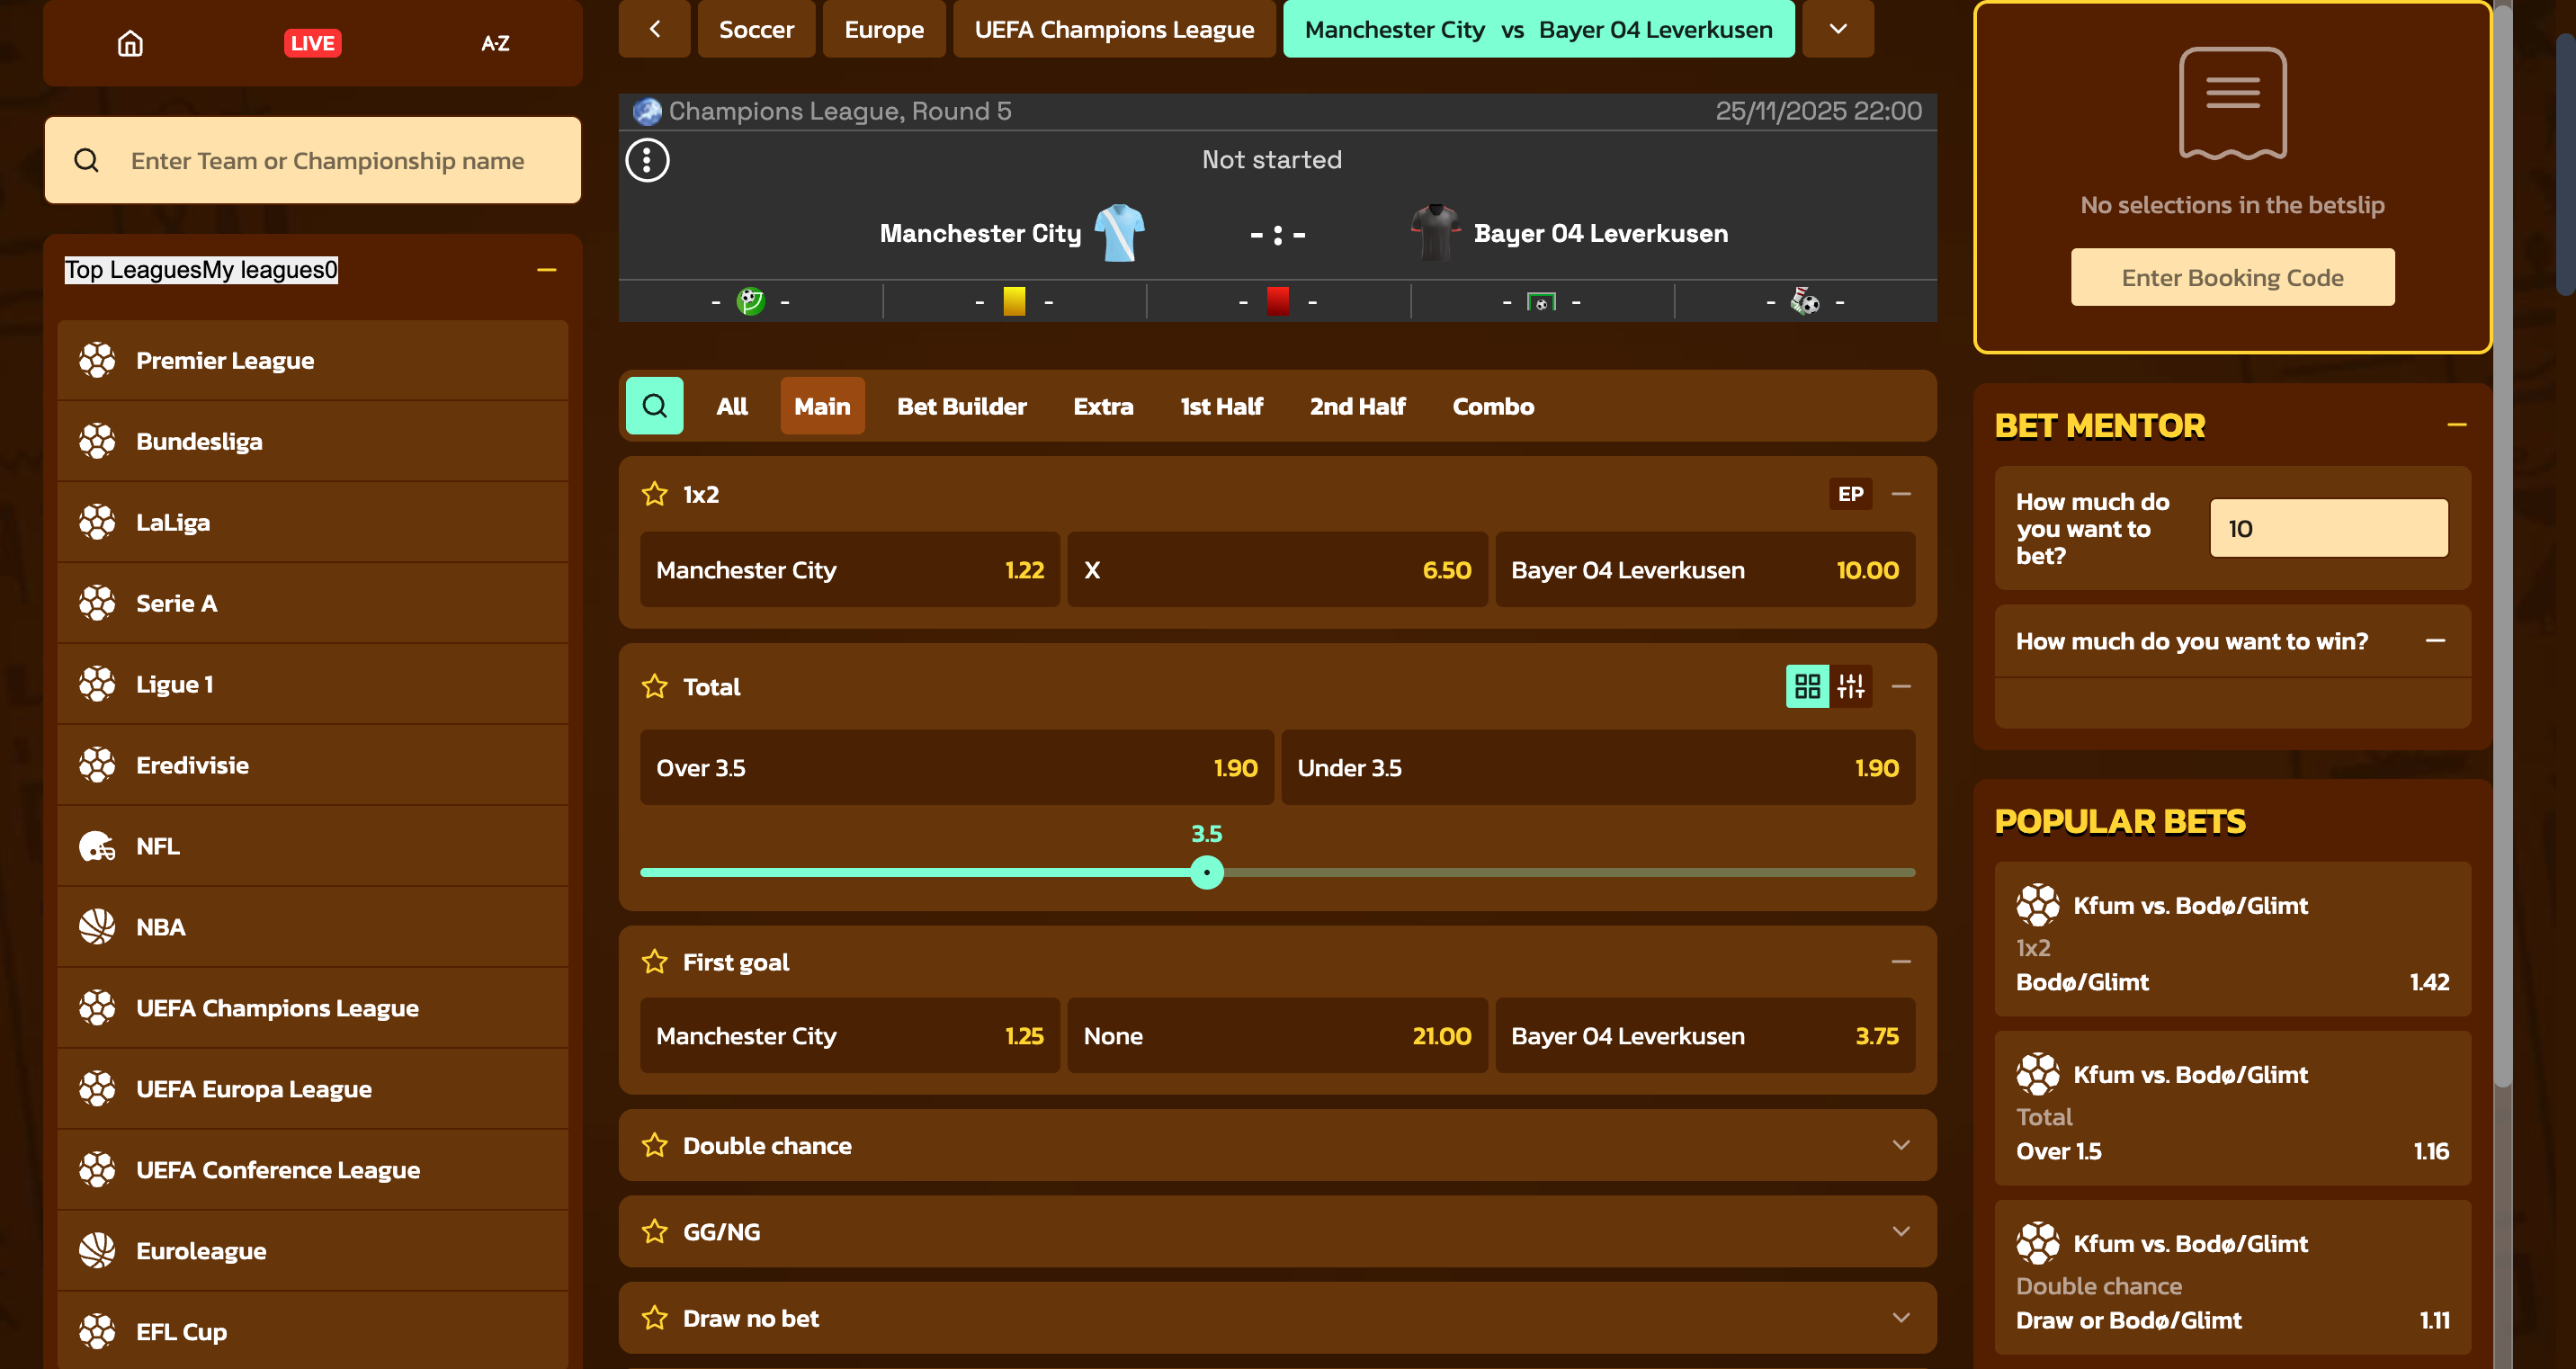Switch to the All markets tab
Image resolution: width=2576 pixels, height=1369 pixels.
pyautogui.click(x=732, y=406)
